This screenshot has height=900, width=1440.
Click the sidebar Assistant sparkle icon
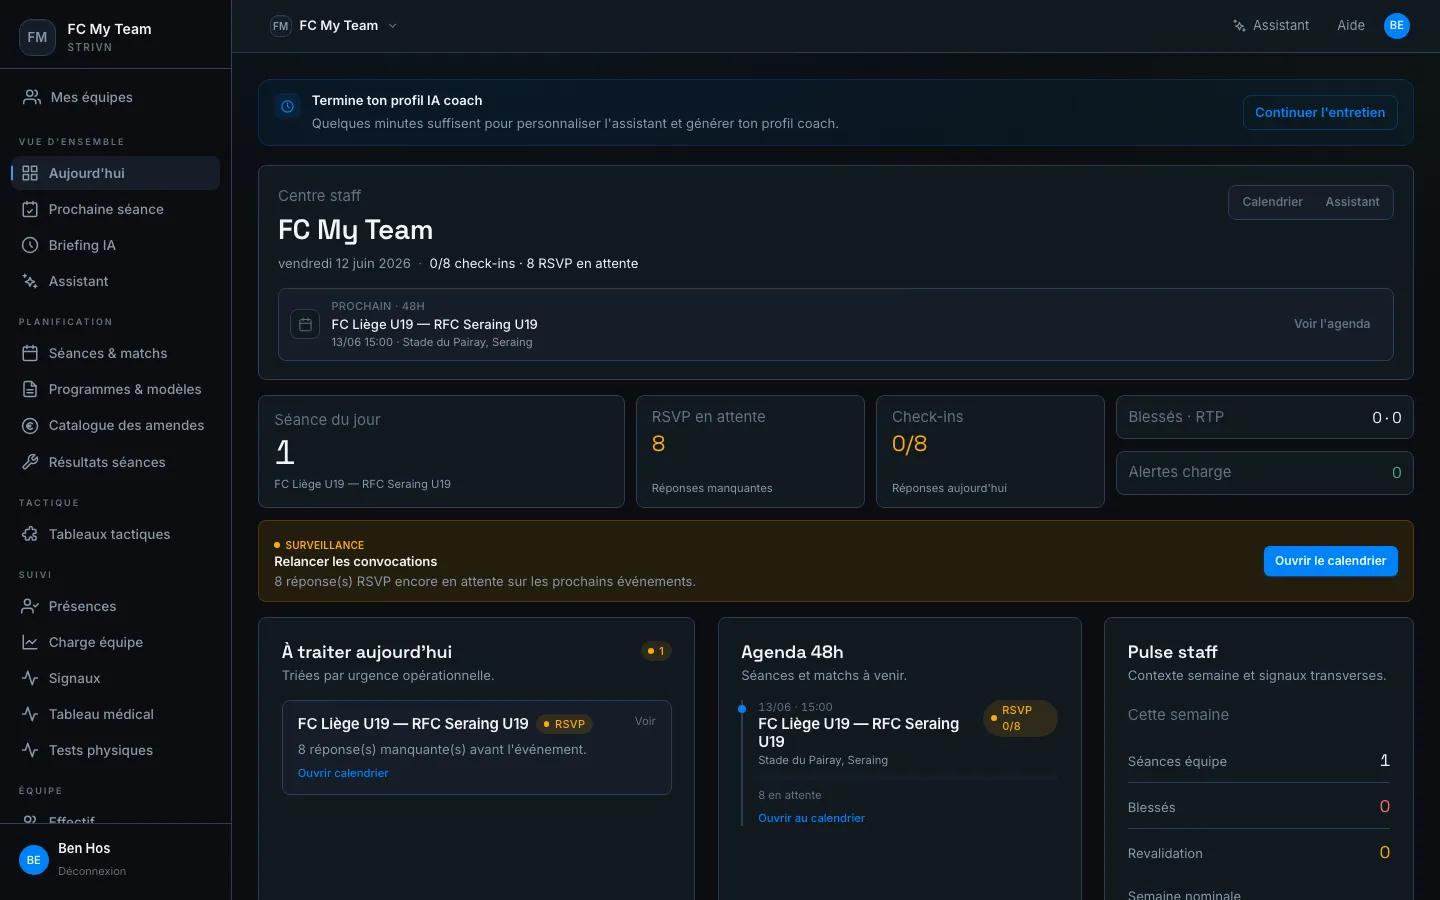point(30,281)
